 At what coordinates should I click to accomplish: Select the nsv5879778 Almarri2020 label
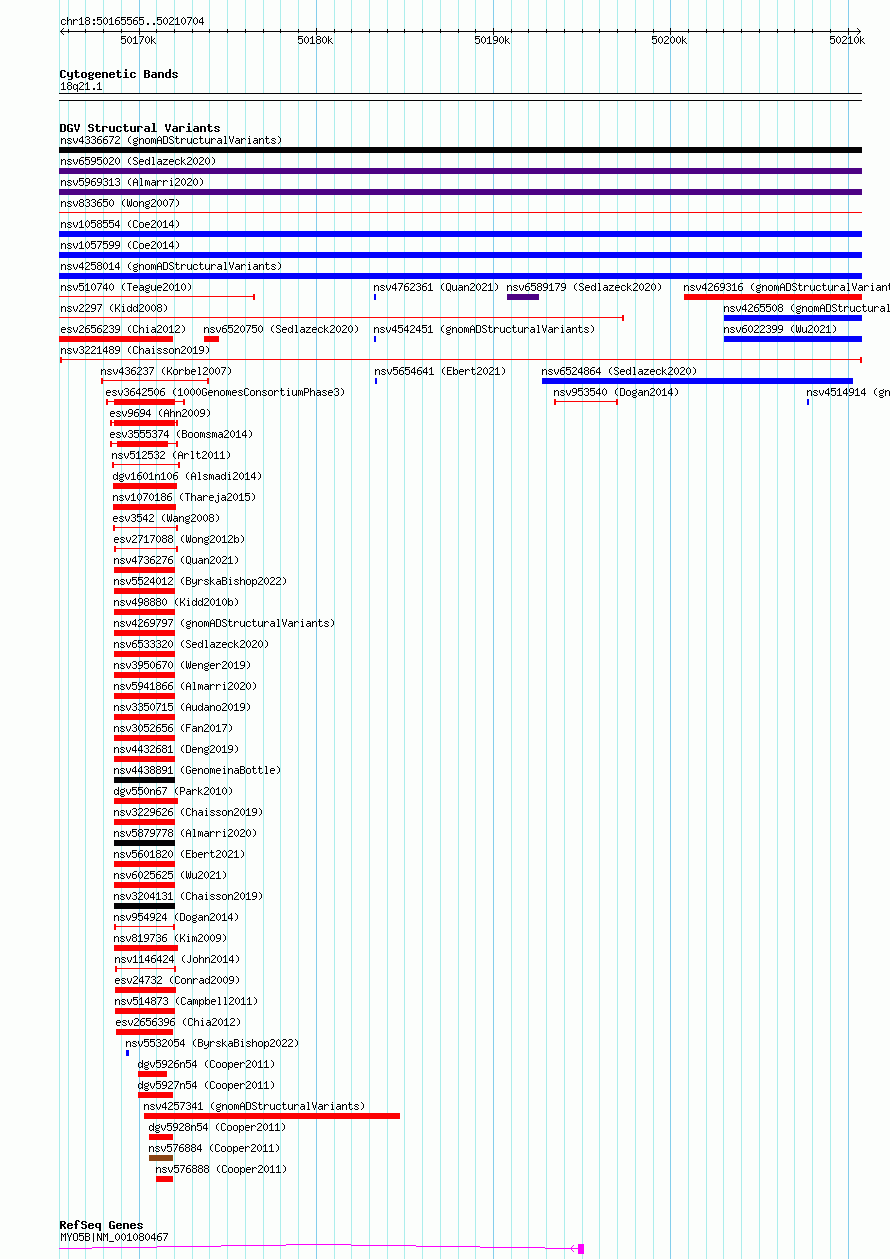pos(185,833)
